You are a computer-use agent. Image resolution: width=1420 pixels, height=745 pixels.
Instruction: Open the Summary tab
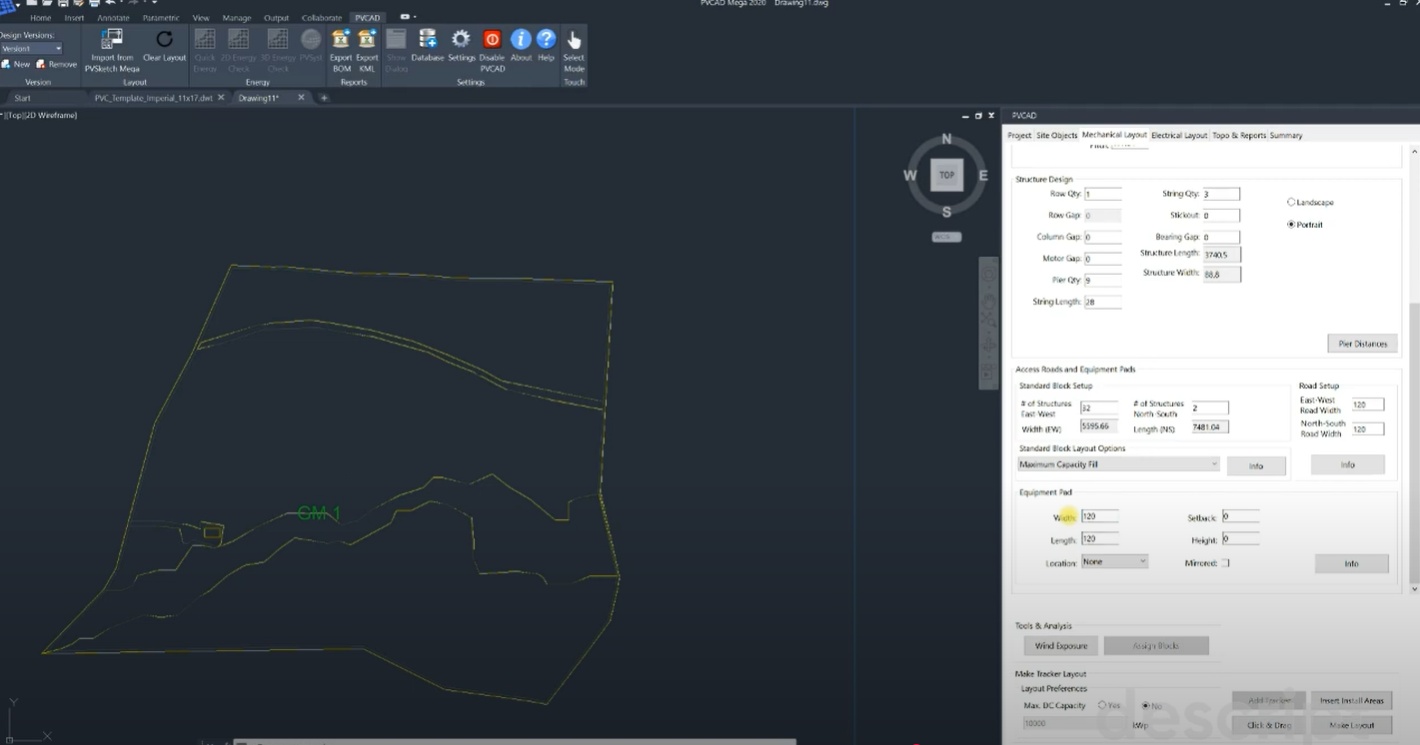coord(1286,135)
